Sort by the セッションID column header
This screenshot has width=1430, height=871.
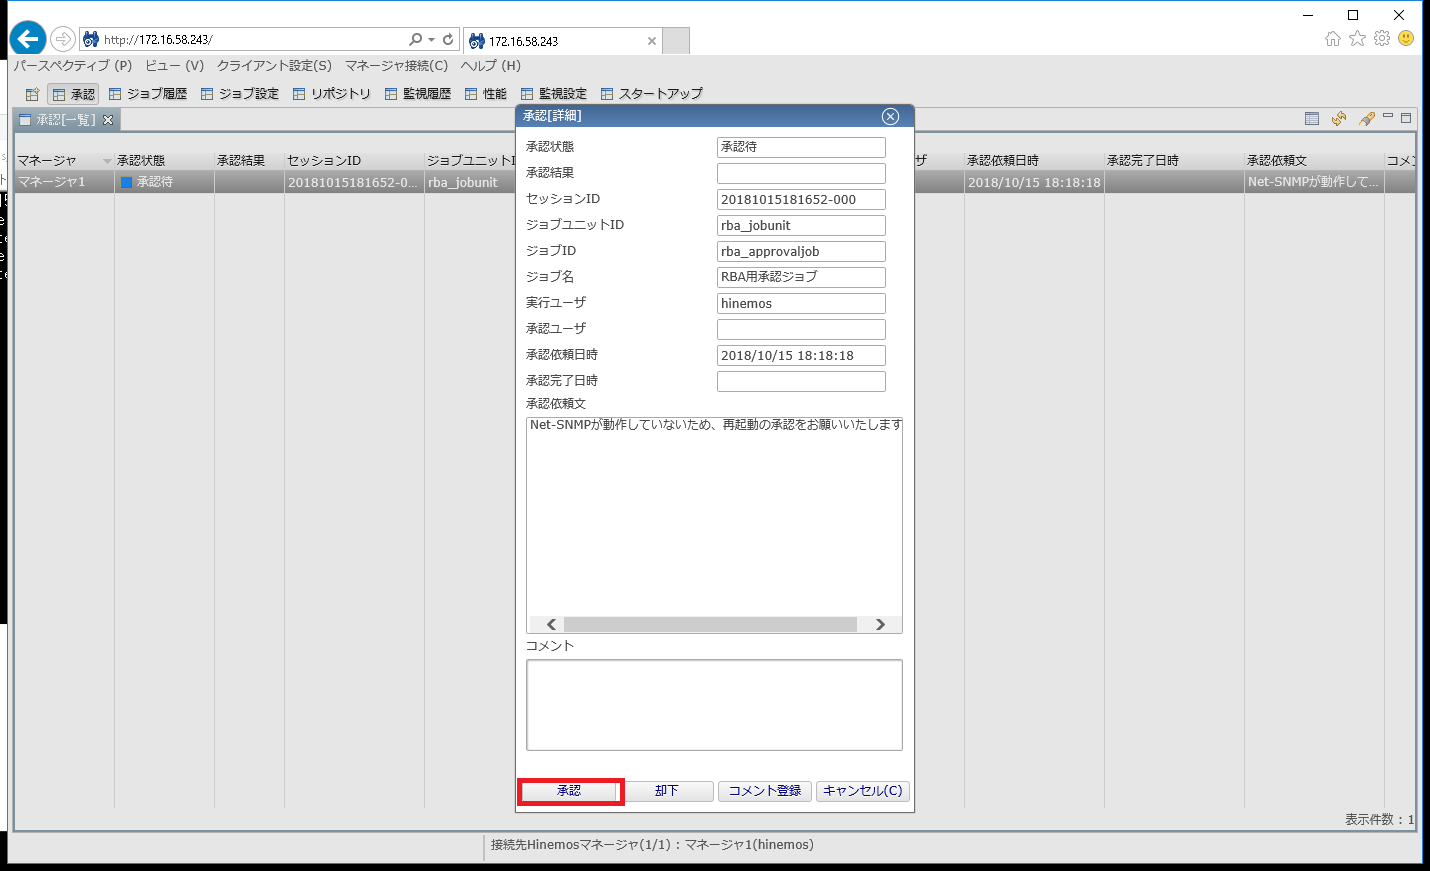tap(354, 160)
